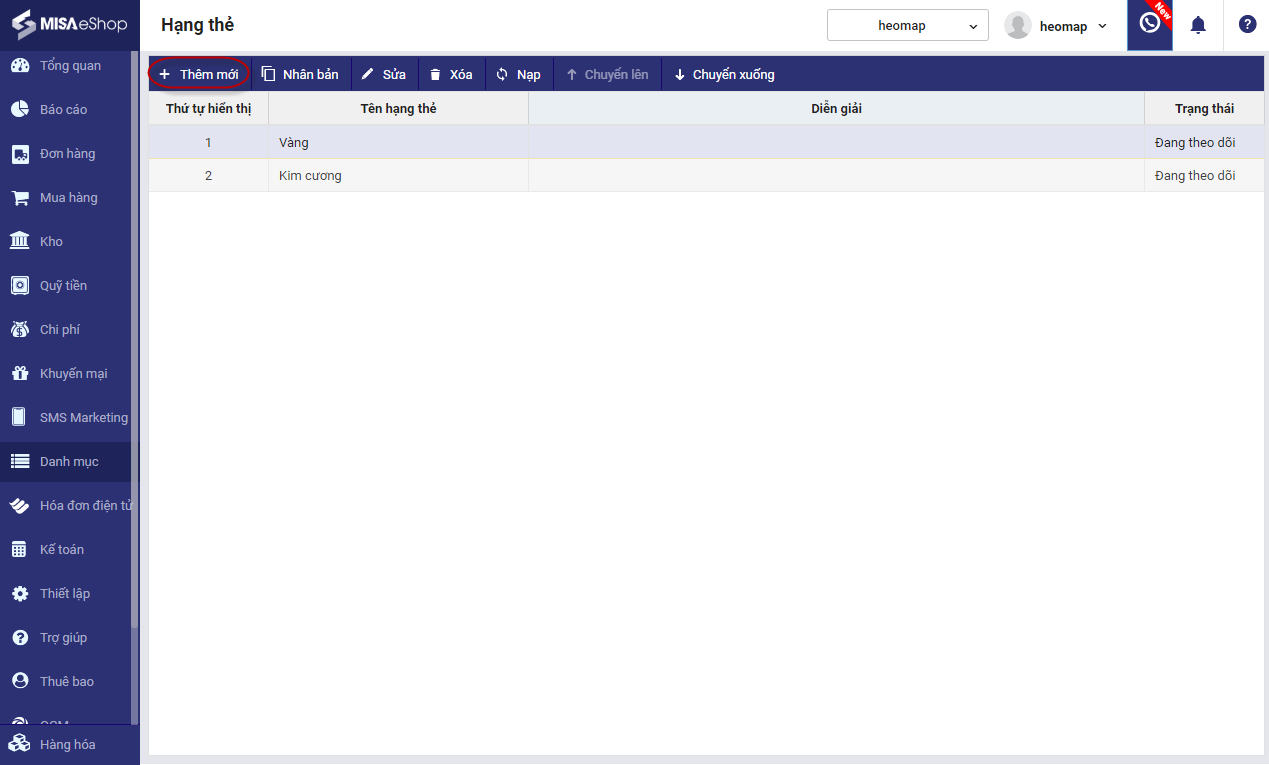Open Danh mục list icon
Viewport: 1269px width, 765px height.
click(x=20, y=461)
